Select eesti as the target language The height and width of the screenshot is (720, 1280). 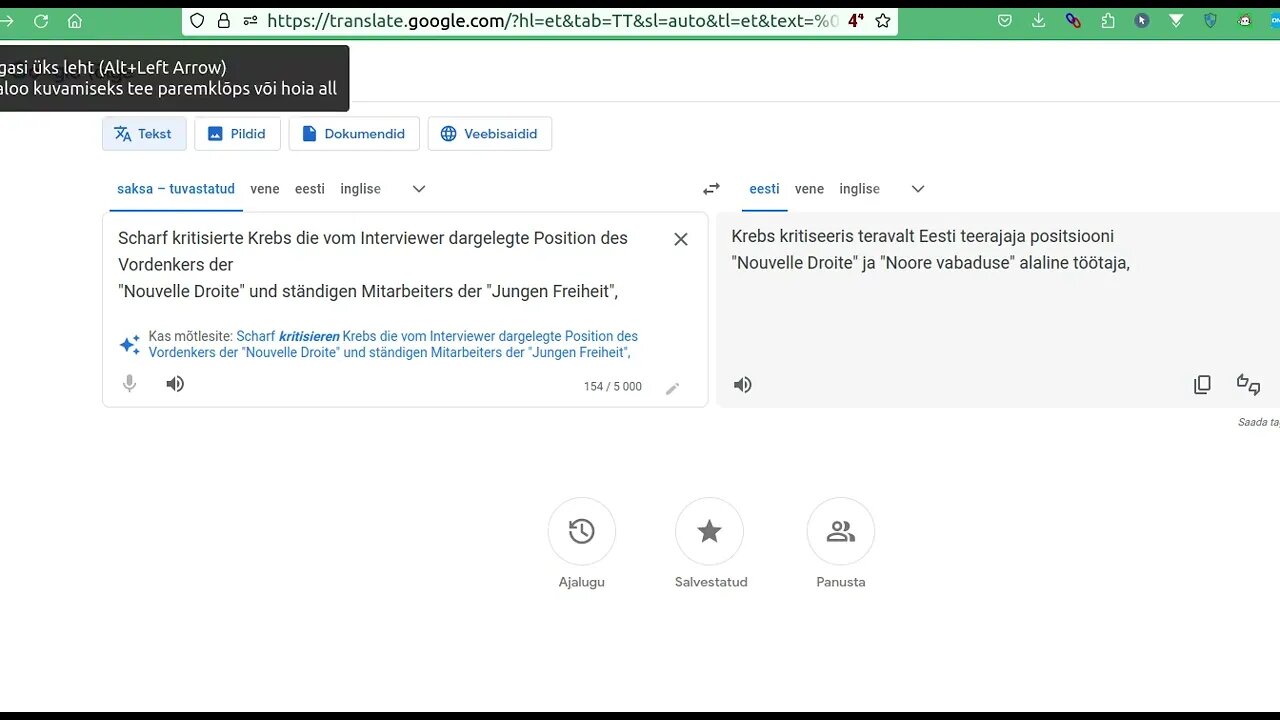point(764,189)
